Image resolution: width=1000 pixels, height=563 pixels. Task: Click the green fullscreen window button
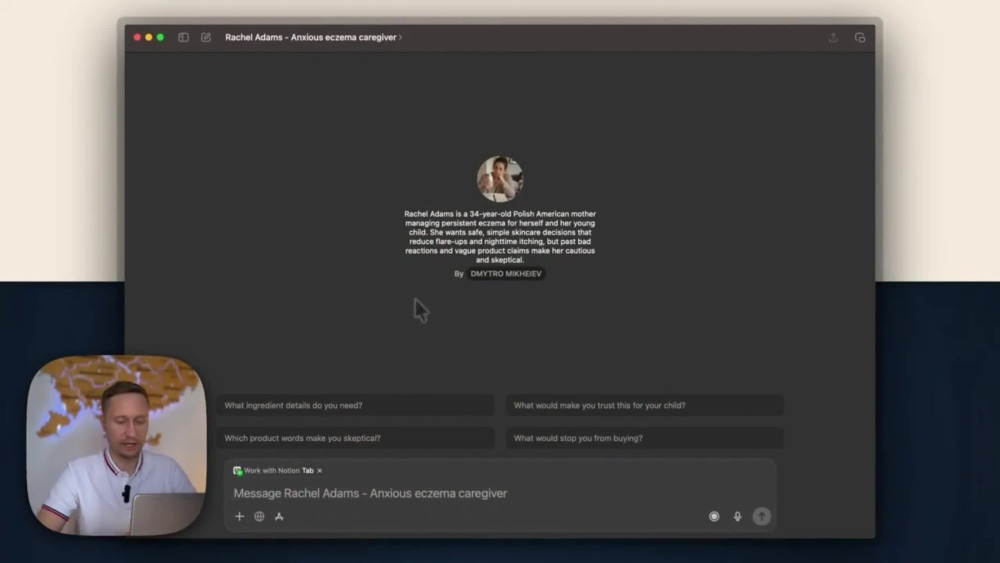point(161,38)
